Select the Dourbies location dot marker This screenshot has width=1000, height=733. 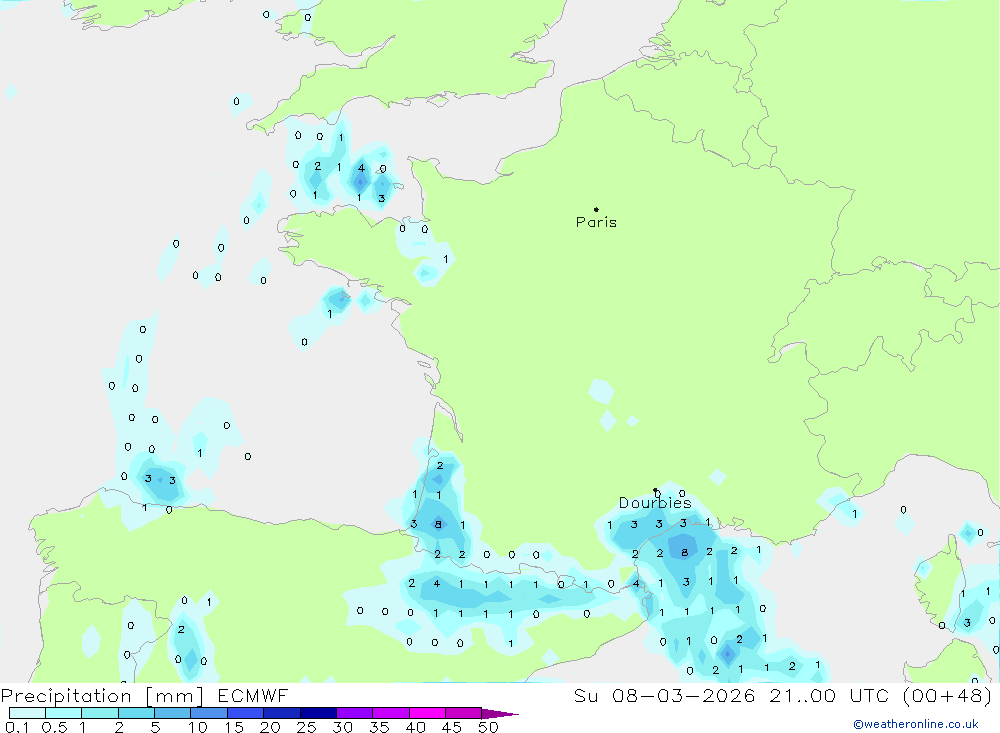(x=655, y=490)
